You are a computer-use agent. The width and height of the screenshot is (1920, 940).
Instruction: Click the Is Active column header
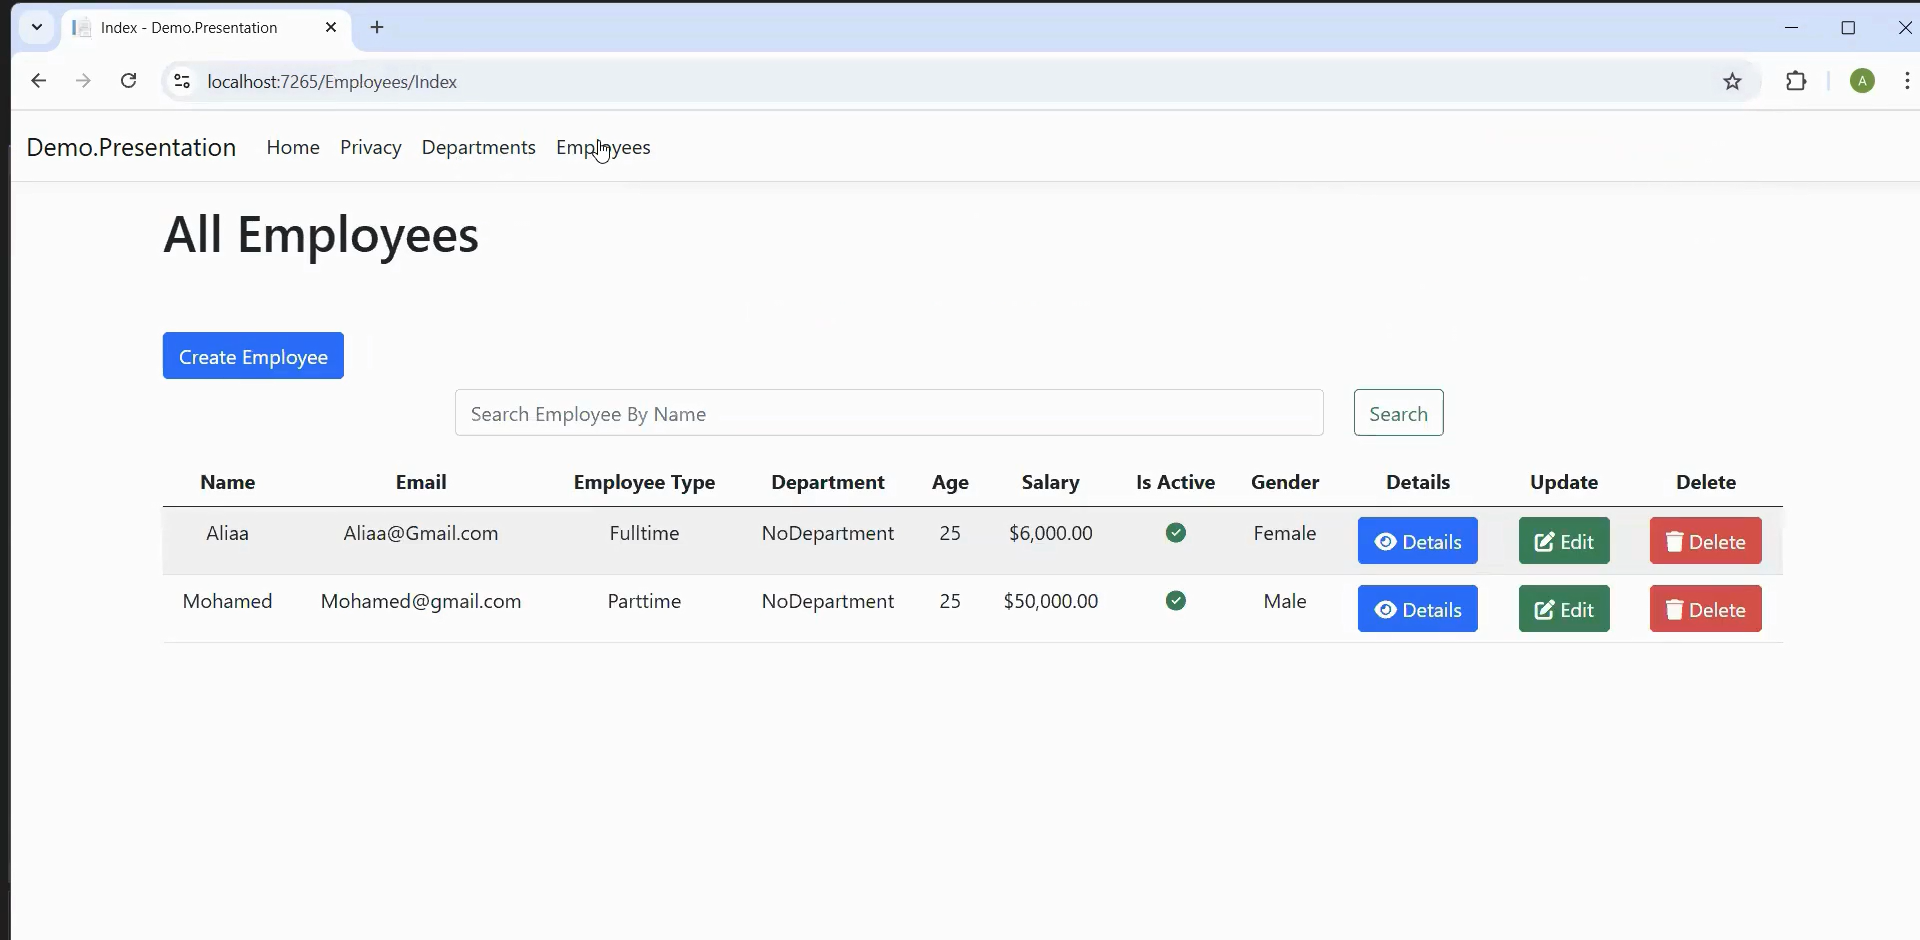tap(1176, 482)
